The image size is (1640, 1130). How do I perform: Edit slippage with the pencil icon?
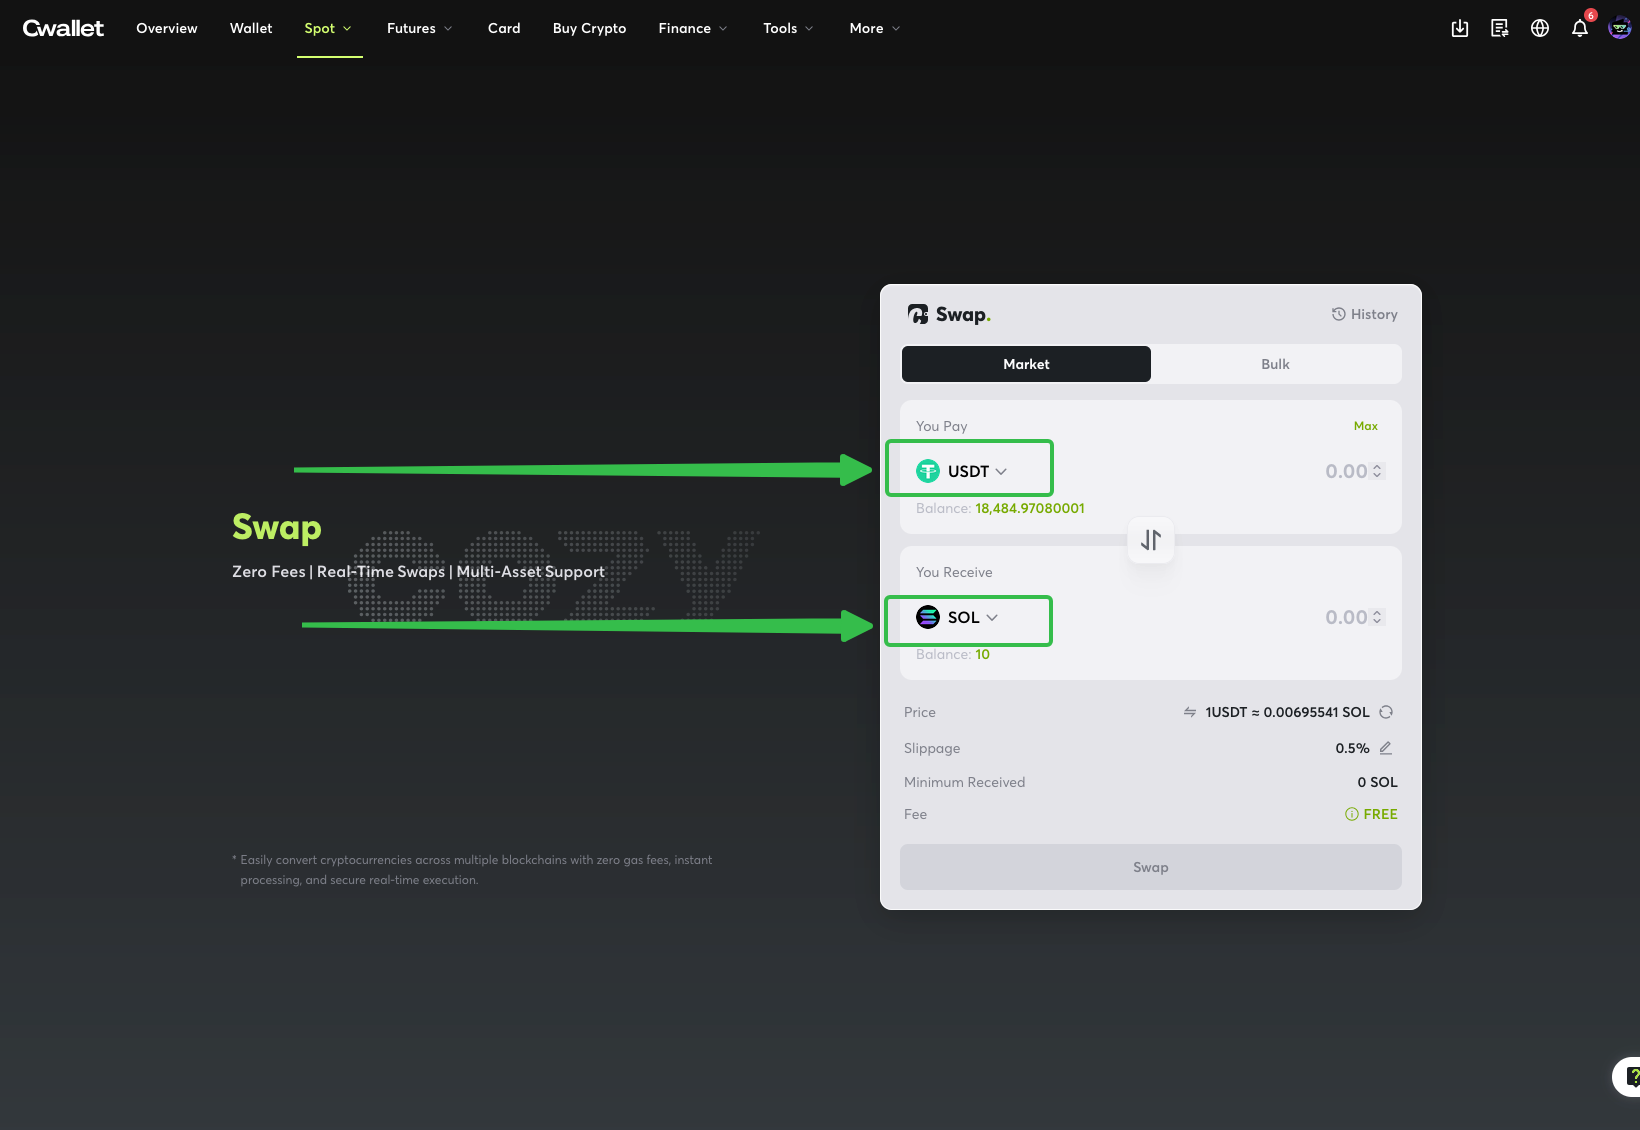click(1386, 748)
